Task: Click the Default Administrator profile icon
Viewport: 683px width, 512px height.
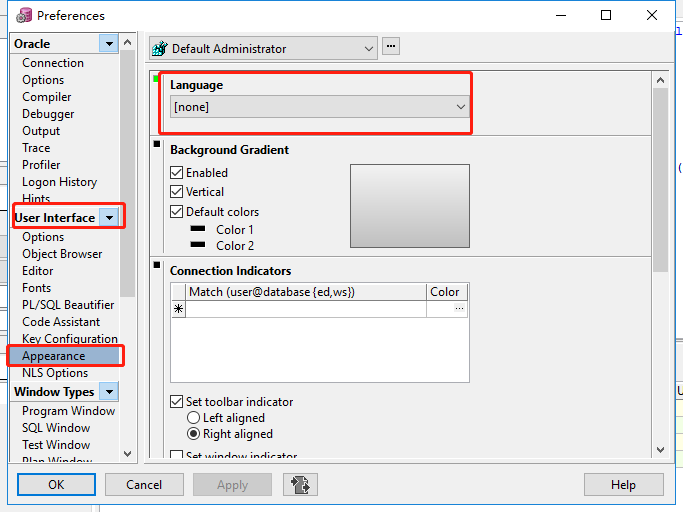Action: point(160,48)
